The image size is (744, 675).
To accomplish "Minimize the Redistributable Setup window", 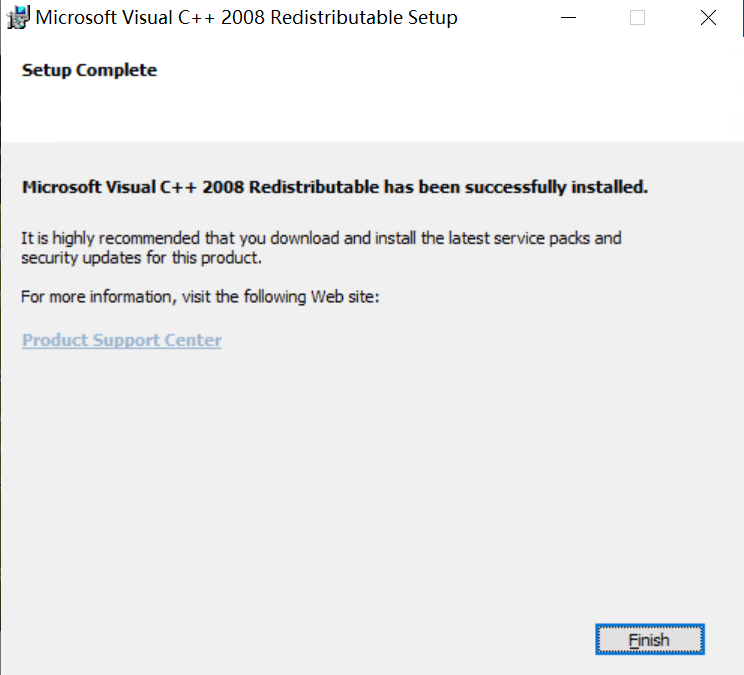I will 568,18.
